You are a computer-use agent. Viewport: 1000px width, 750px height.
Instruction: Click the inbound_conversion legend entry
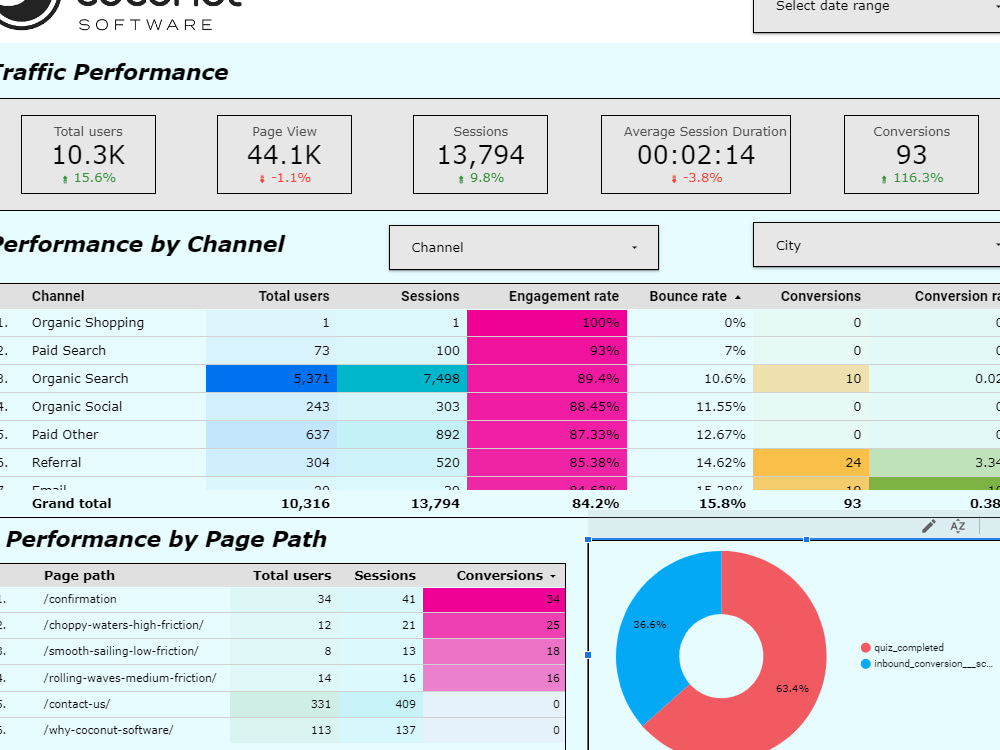click(x=927, y=664)
